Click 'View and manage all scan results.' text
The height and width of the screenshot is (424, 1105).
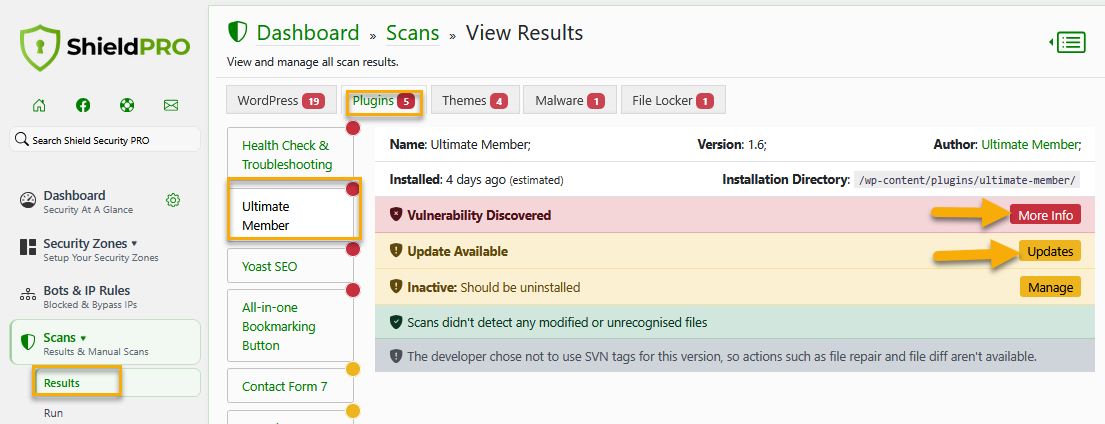313,62
